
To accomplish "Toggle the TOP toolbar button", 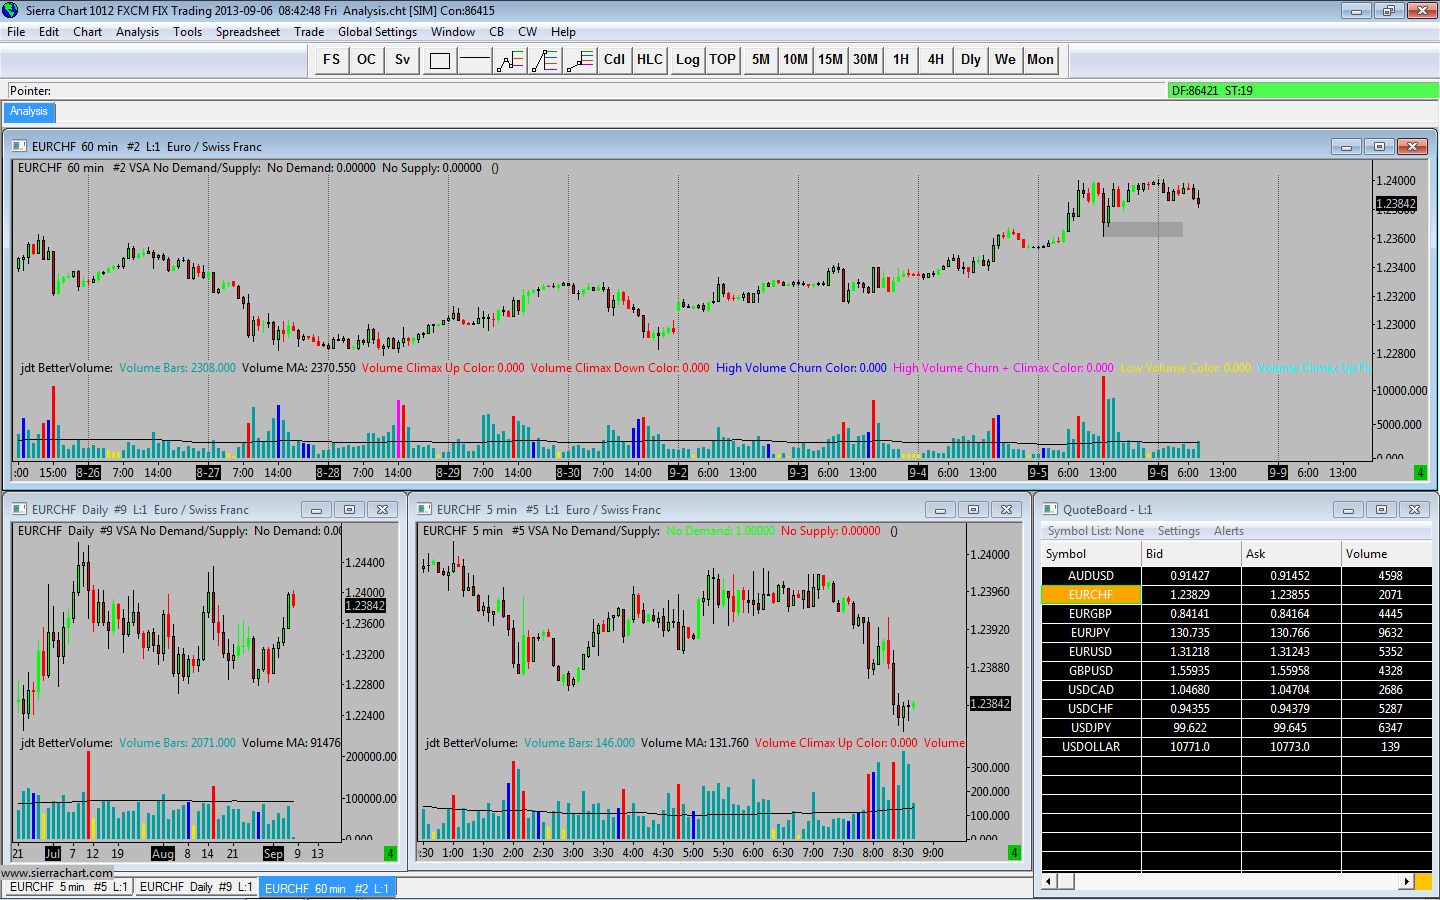I will pyautogui.click(x=722, y=60).
